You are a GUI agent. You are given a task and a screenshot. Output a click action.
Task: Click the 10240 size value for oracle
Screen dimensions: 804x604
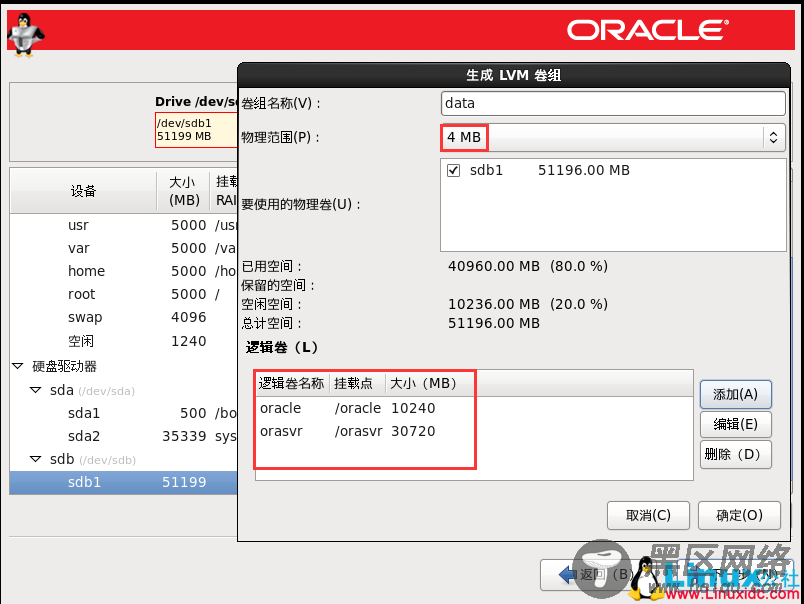413,408
